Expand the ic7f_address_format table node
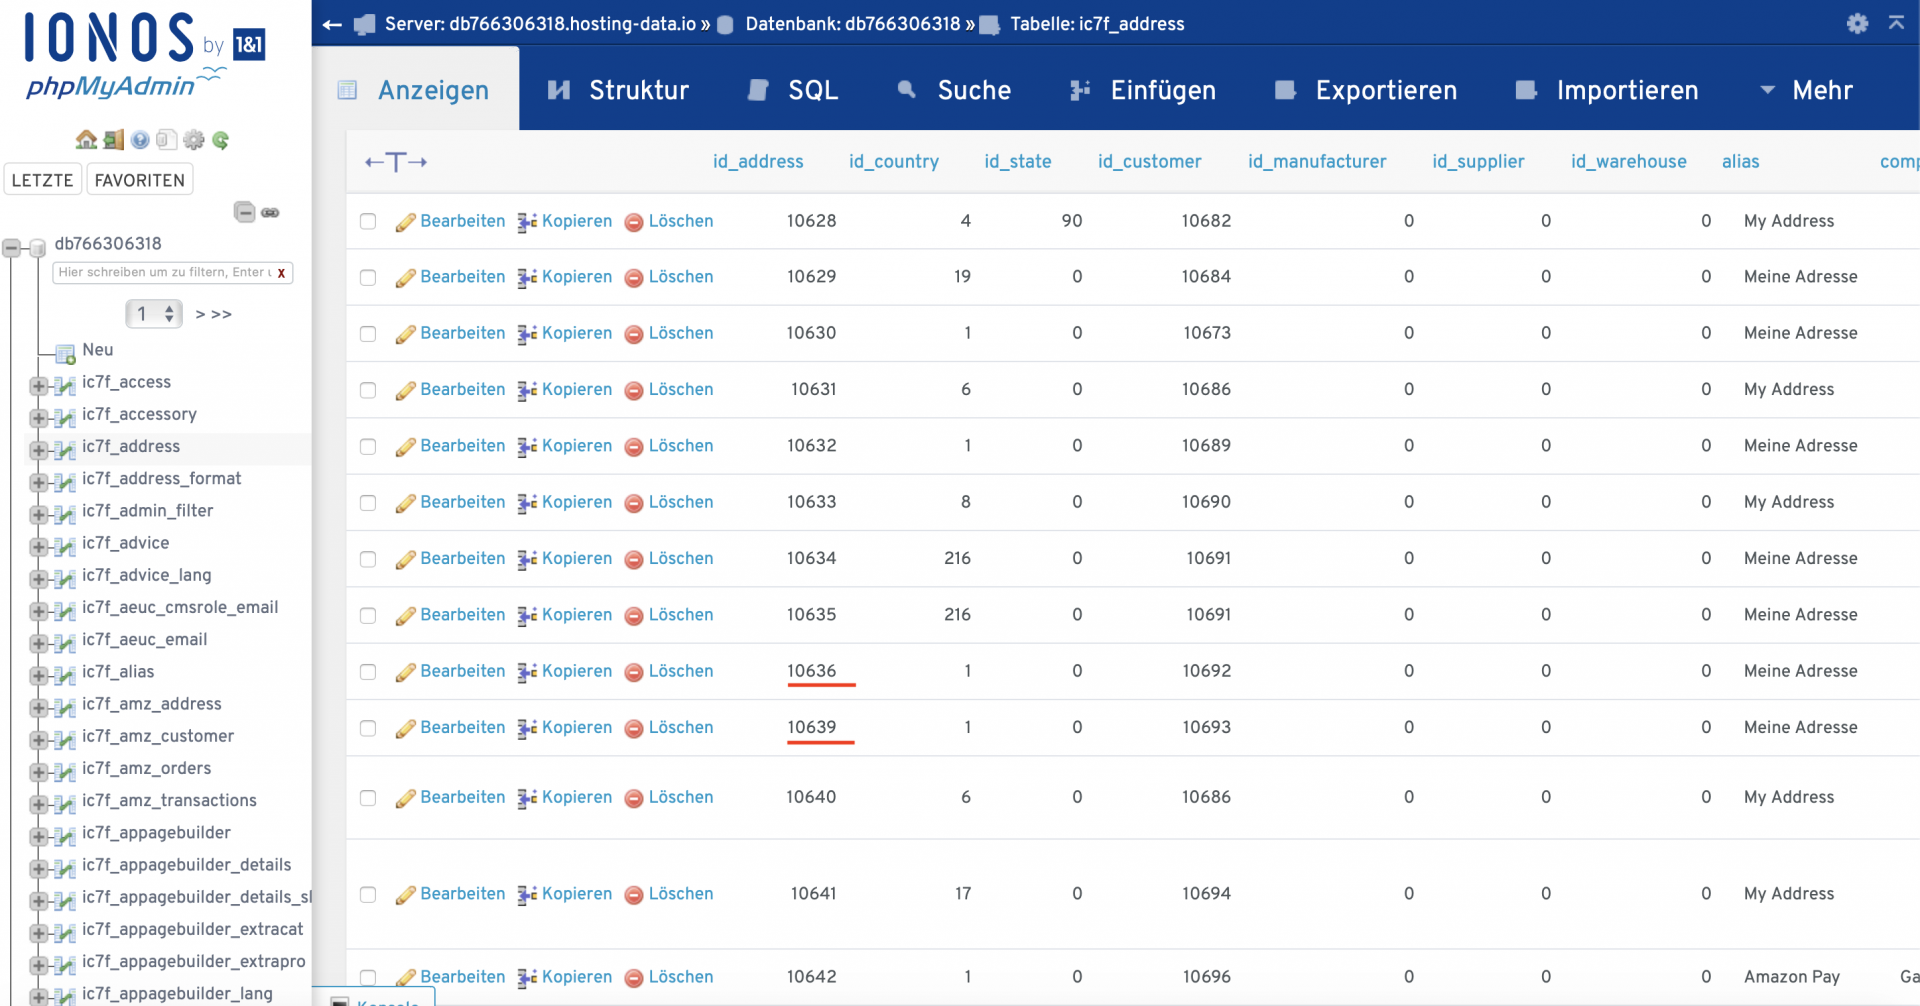 tap(38, 482)
